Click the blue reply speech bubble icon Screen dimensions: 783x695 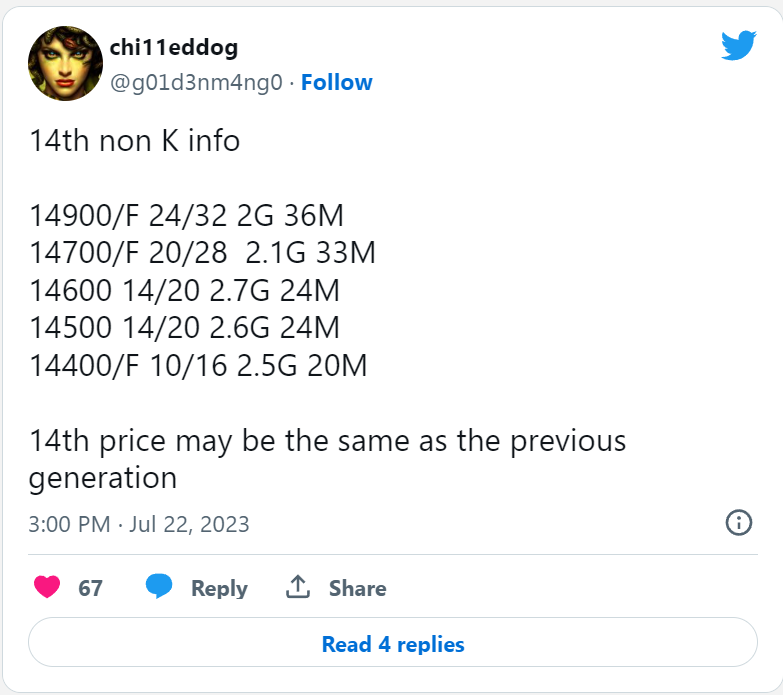[x=159, y=586]
